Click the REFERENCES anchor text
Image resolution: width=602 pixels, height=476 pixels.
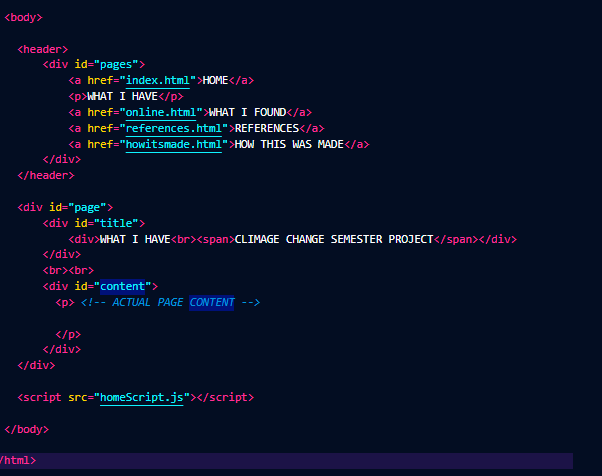tap(266, 128)
